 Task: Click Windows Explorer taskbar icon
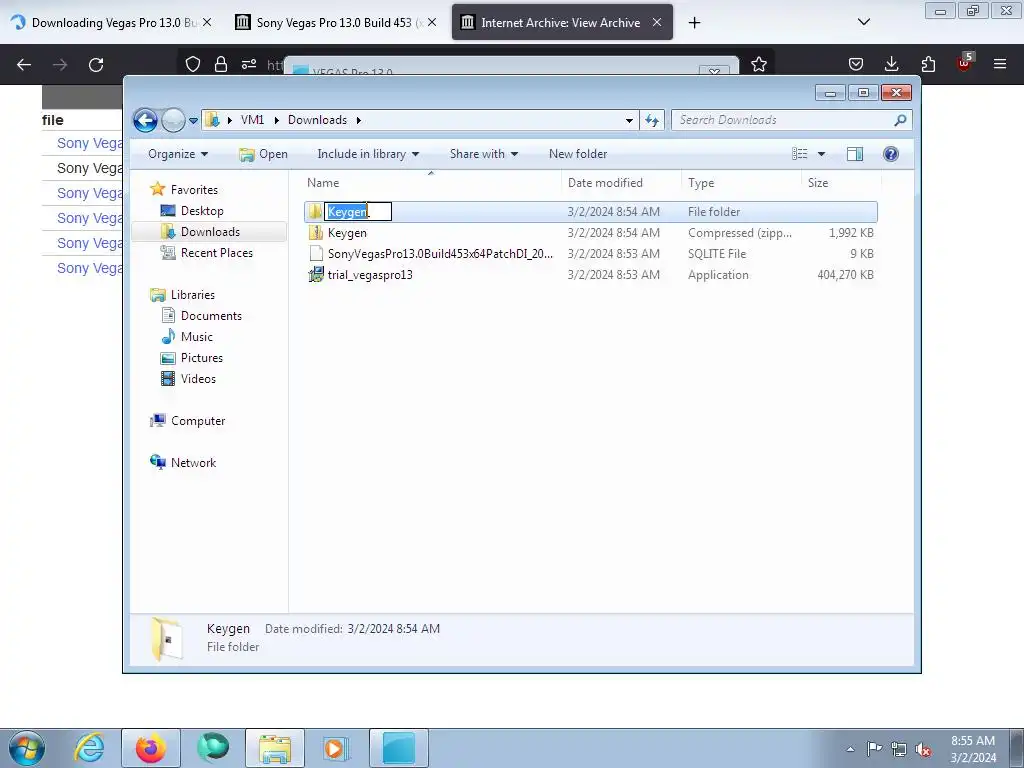pos(275,748)
